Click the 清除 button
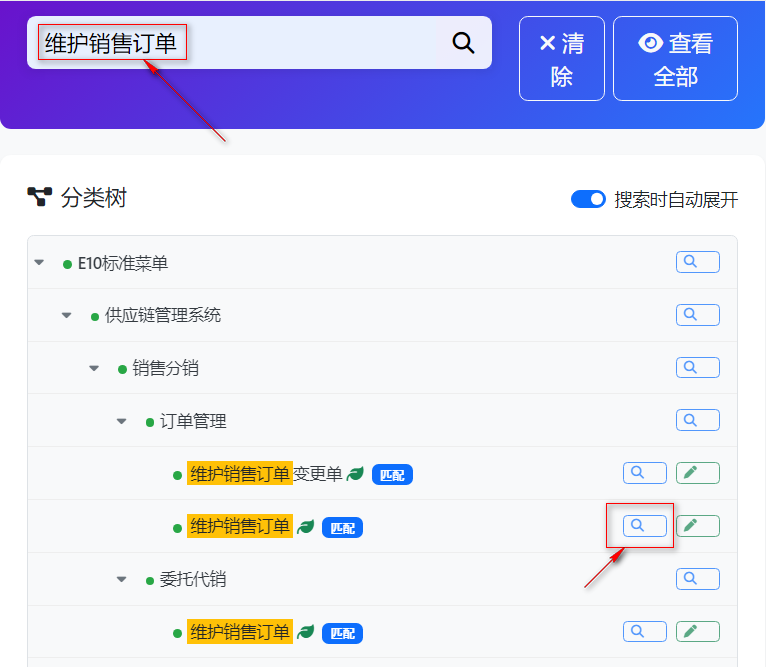Screen dimensions: 766x667 tap(561, 59)
